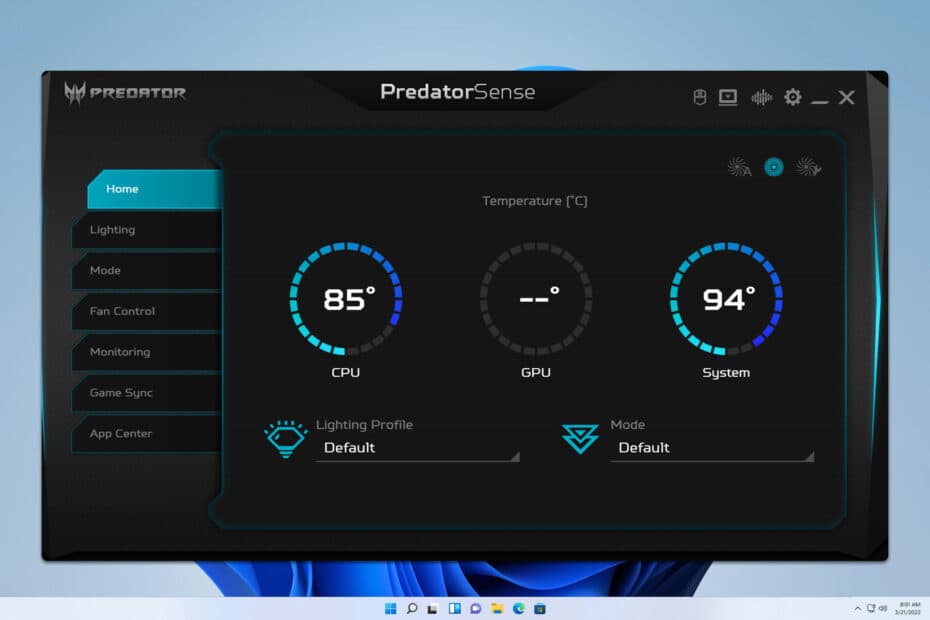The image size is (930, 620).
Task: Open the Game Sync section
Action: [x=120, y=393]
